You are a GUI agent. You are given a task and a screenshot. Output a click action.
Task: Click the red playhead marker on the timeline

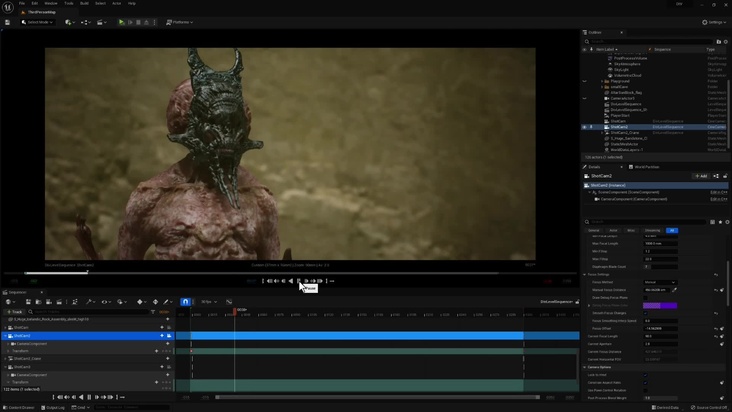[235, 310]
